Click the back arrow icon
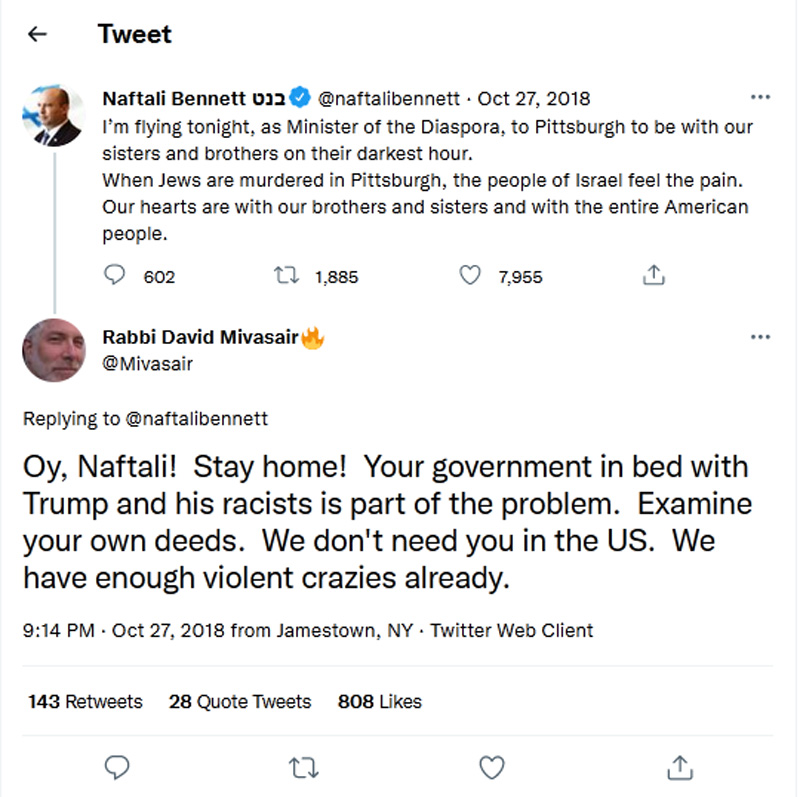This screenshot has width=800, height=797. pyautogui.click(x=37, y=35)
